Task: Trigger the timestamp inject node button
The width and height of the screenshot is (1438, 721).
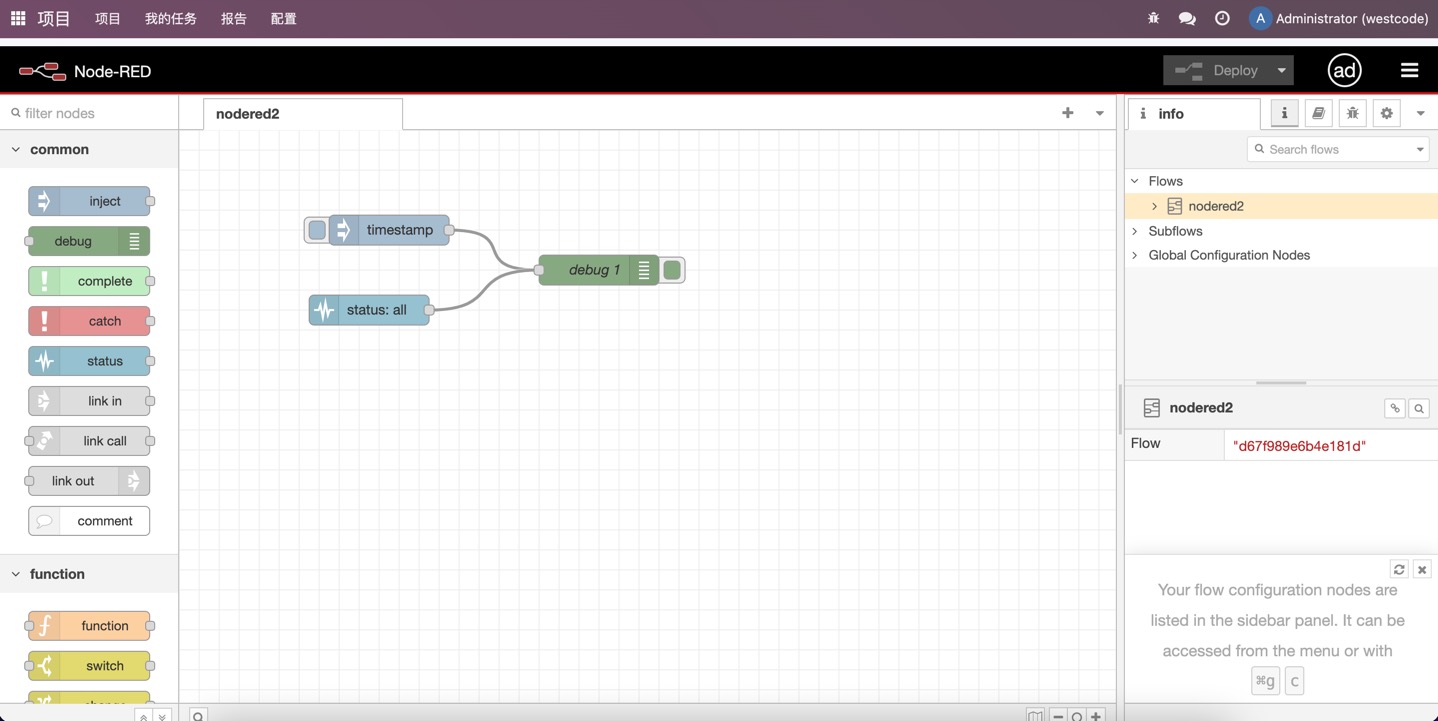Action: 316,230
